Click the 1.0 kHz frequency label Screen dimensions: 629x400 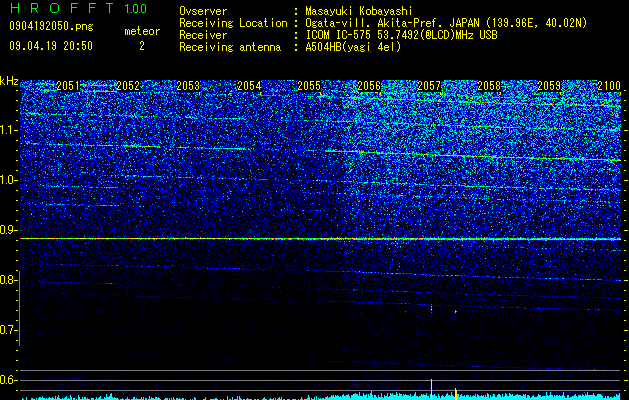[9, 180]
